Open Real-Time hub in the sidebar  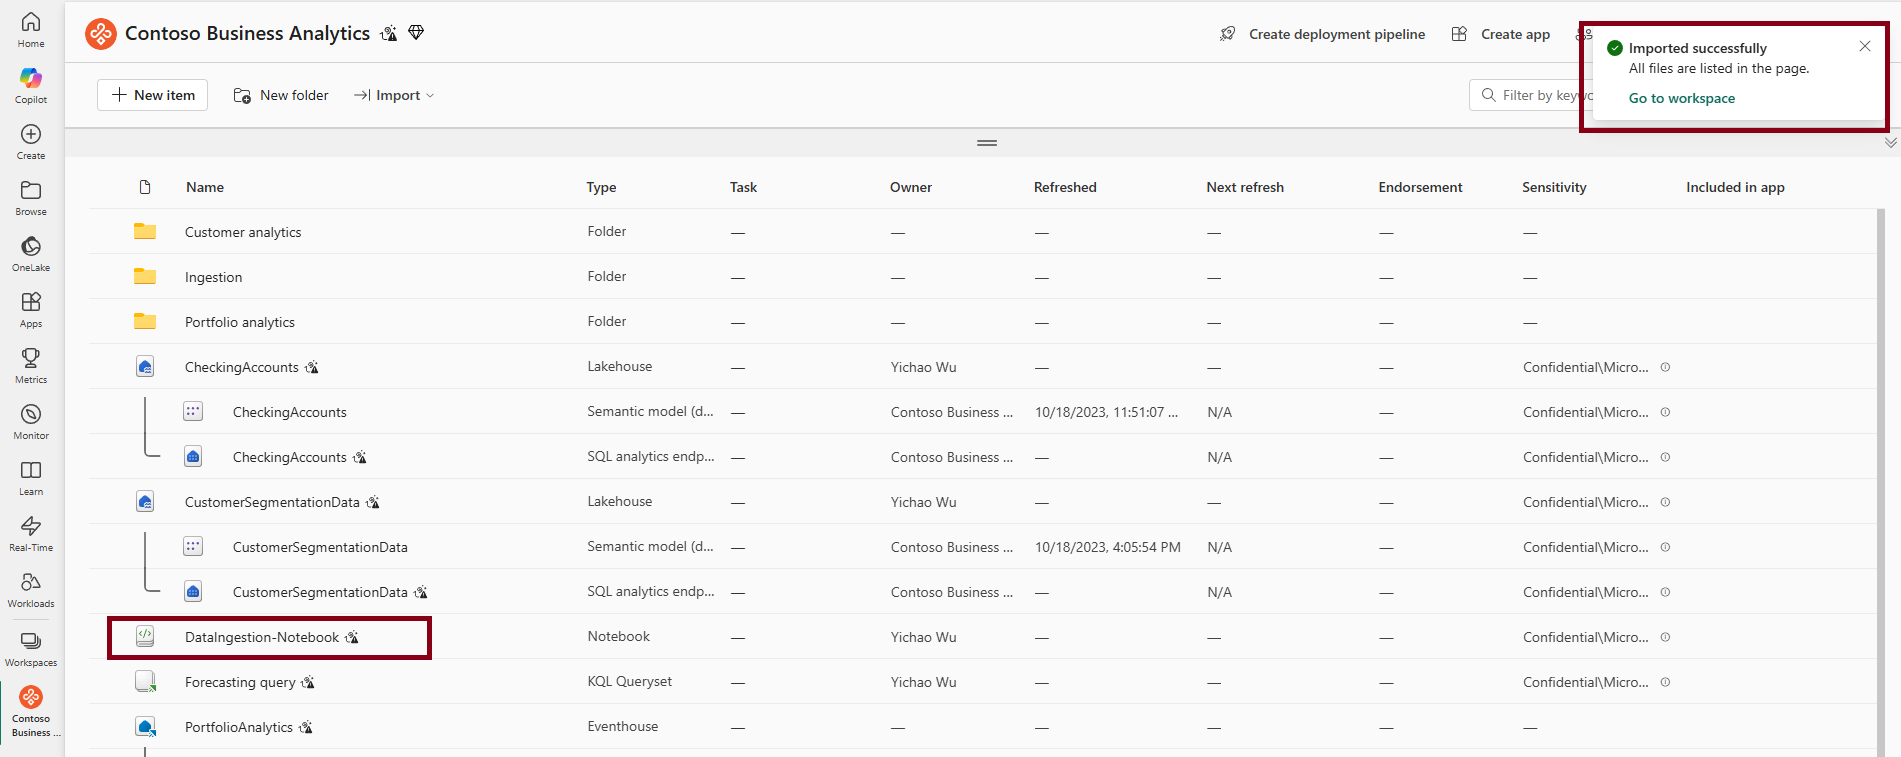pyautogui.click(x=31, y=533)
